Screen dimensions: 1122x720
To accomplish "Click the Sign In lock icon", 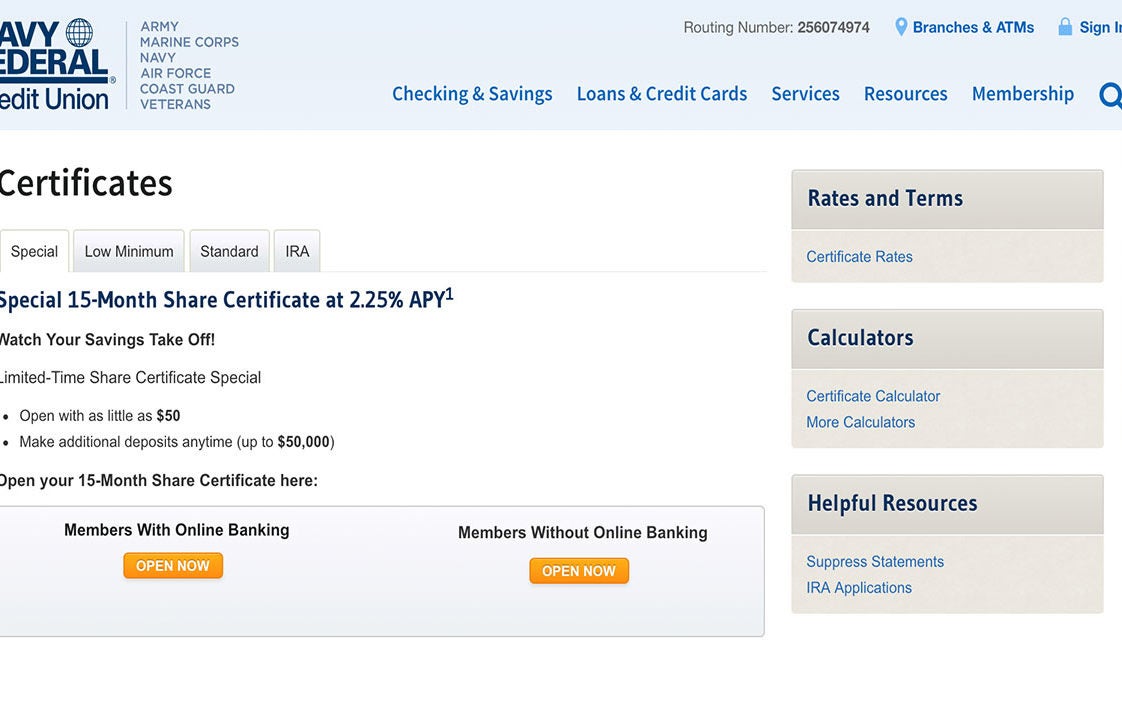I will point(1065,27).
